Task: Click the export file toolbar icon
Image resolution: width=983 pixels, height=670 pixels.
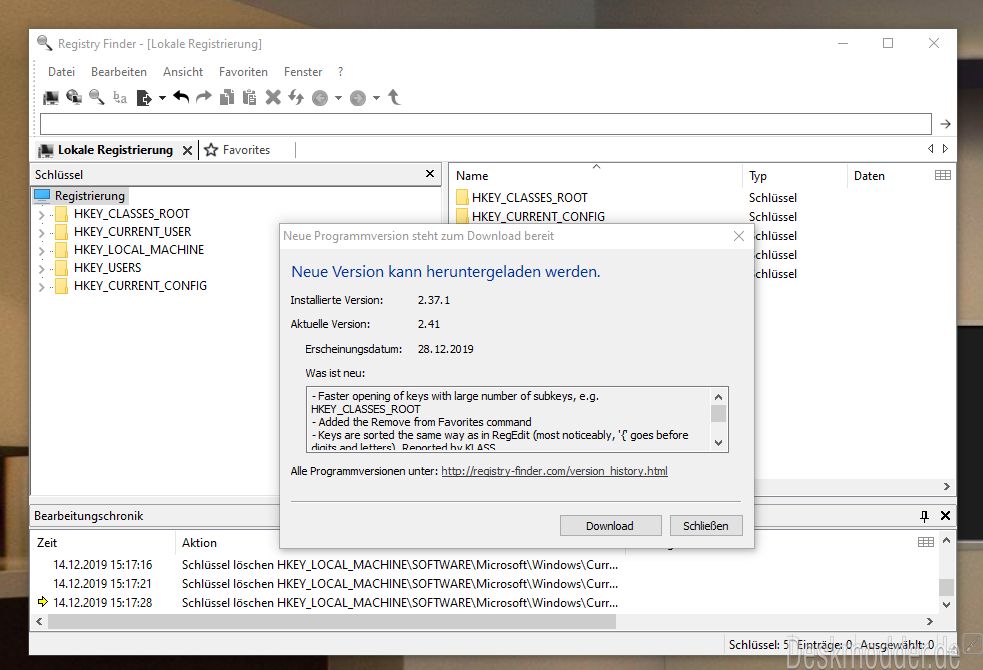Action: point(144,98)
